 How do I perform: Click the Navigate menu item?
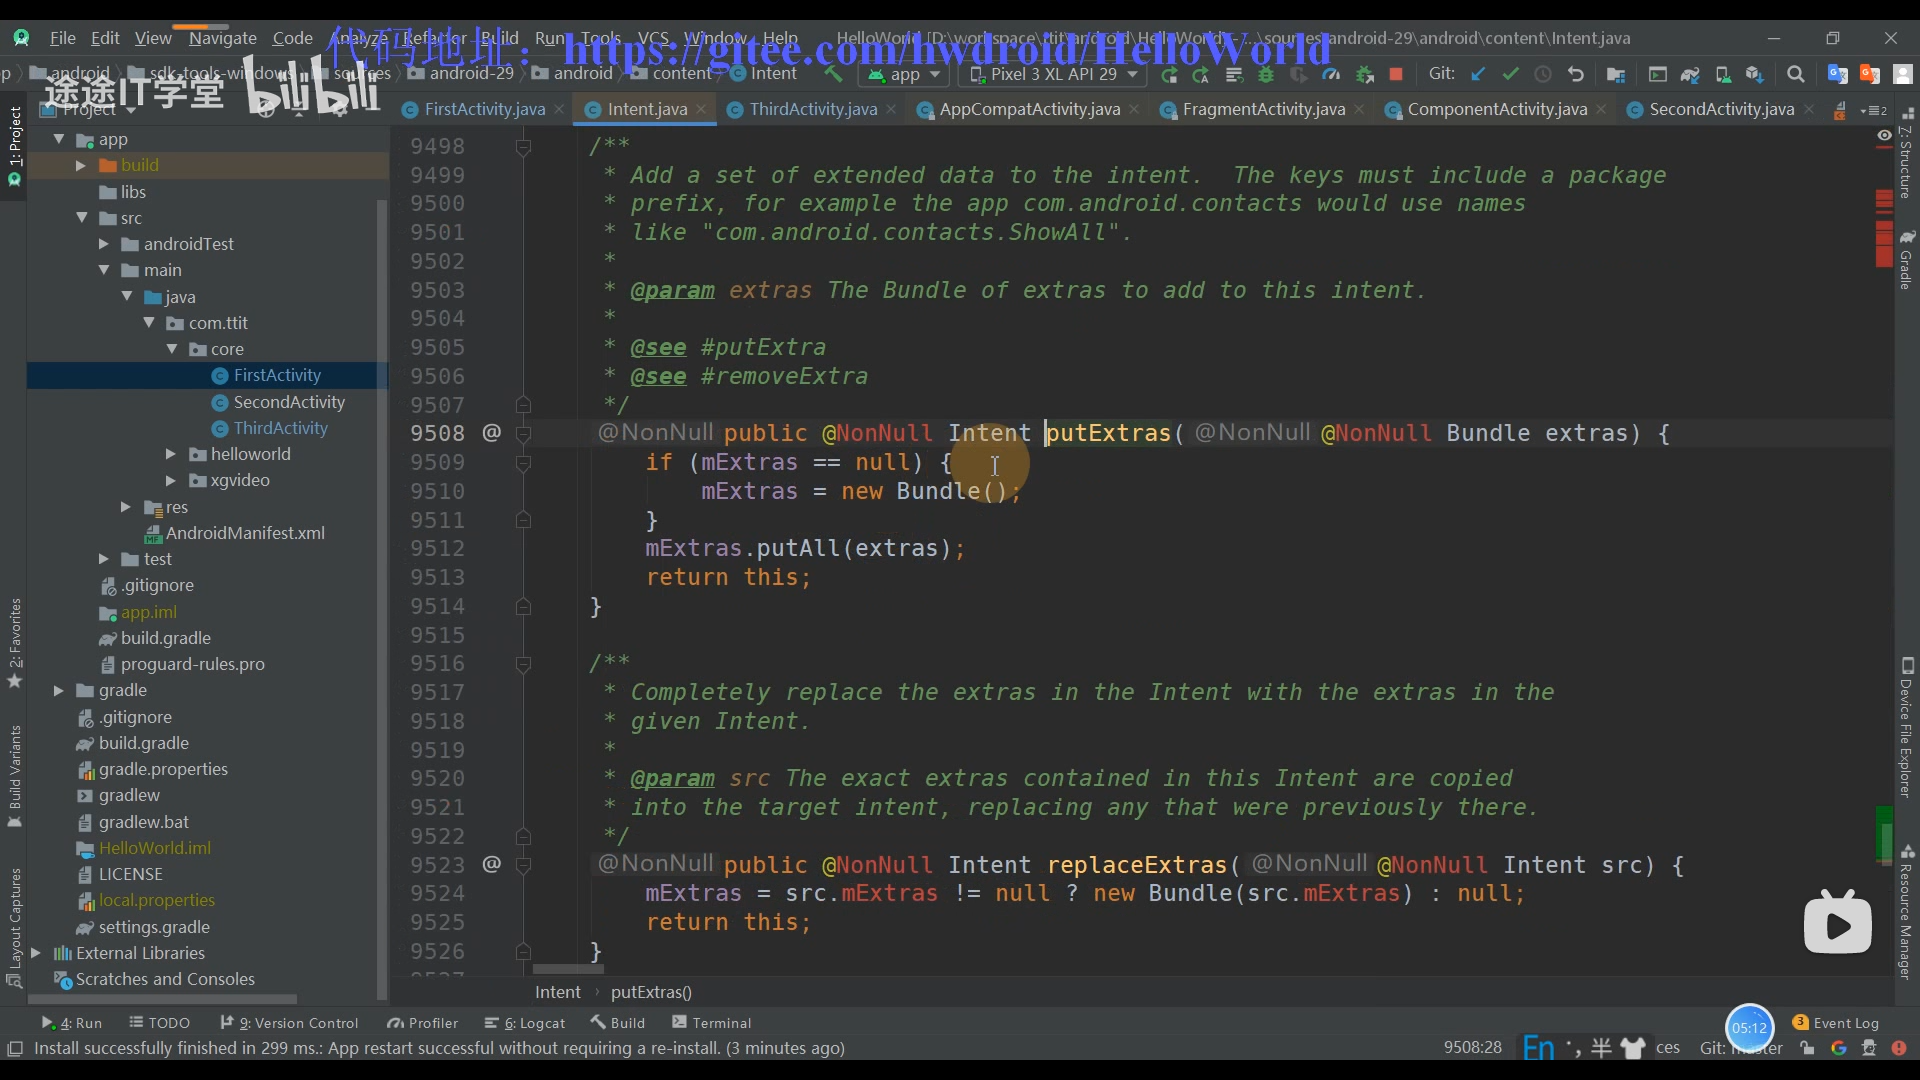(222, 37)
